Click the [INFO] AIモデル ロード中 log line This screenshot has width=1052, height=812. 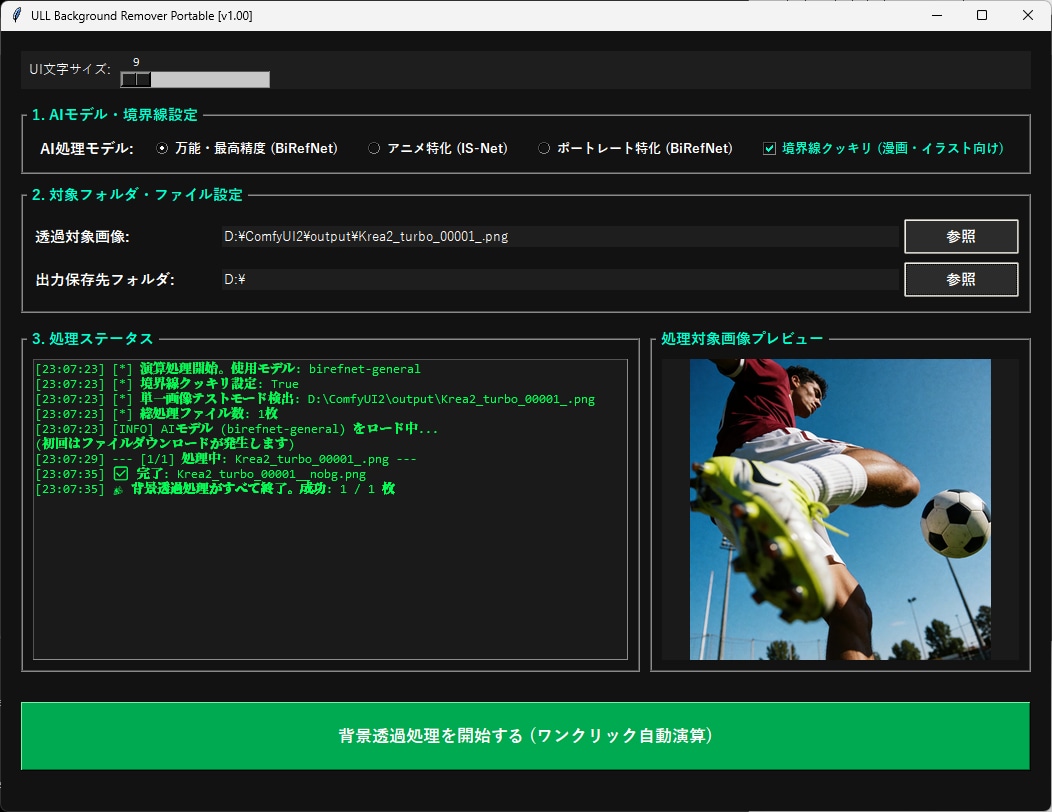click(236, 429)
